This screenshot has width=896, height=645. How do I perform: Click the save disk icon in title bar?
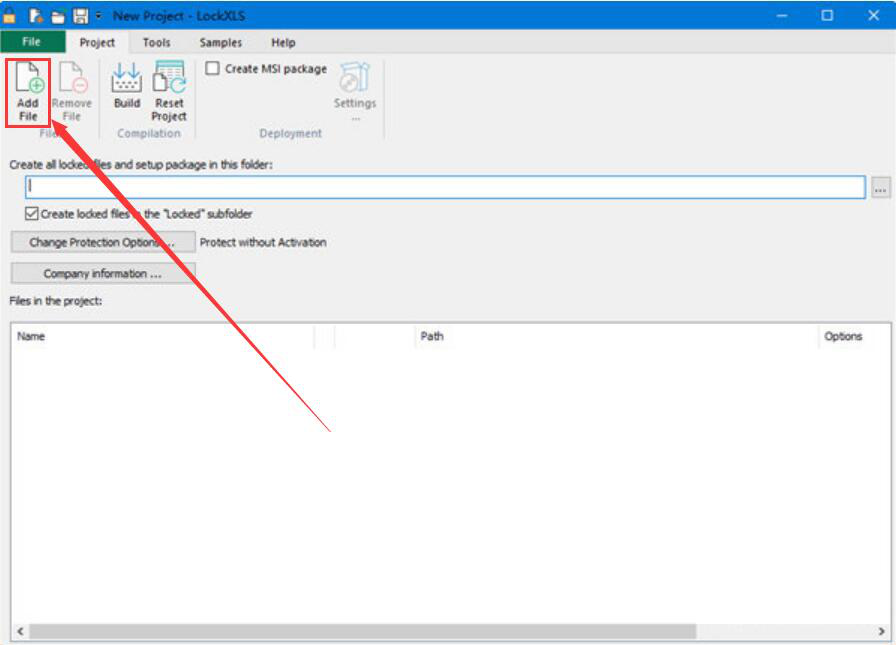click(81, 15)
